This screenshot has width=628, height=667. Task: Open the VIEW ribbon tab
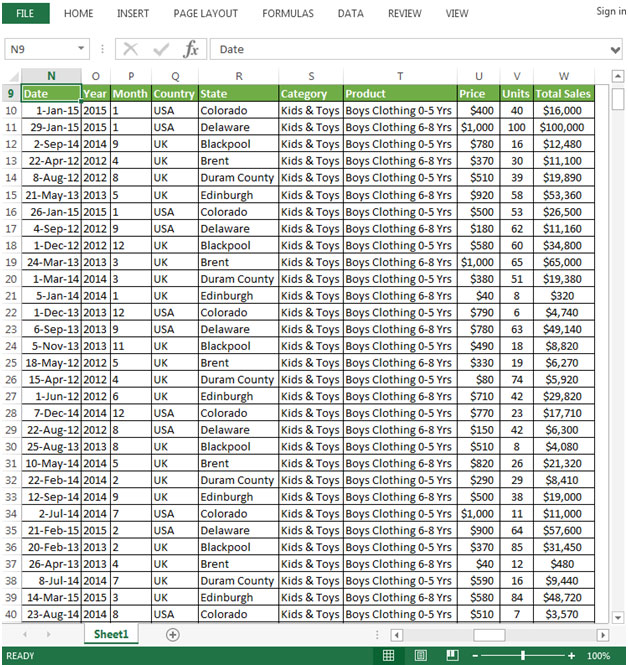click(457, 14)
